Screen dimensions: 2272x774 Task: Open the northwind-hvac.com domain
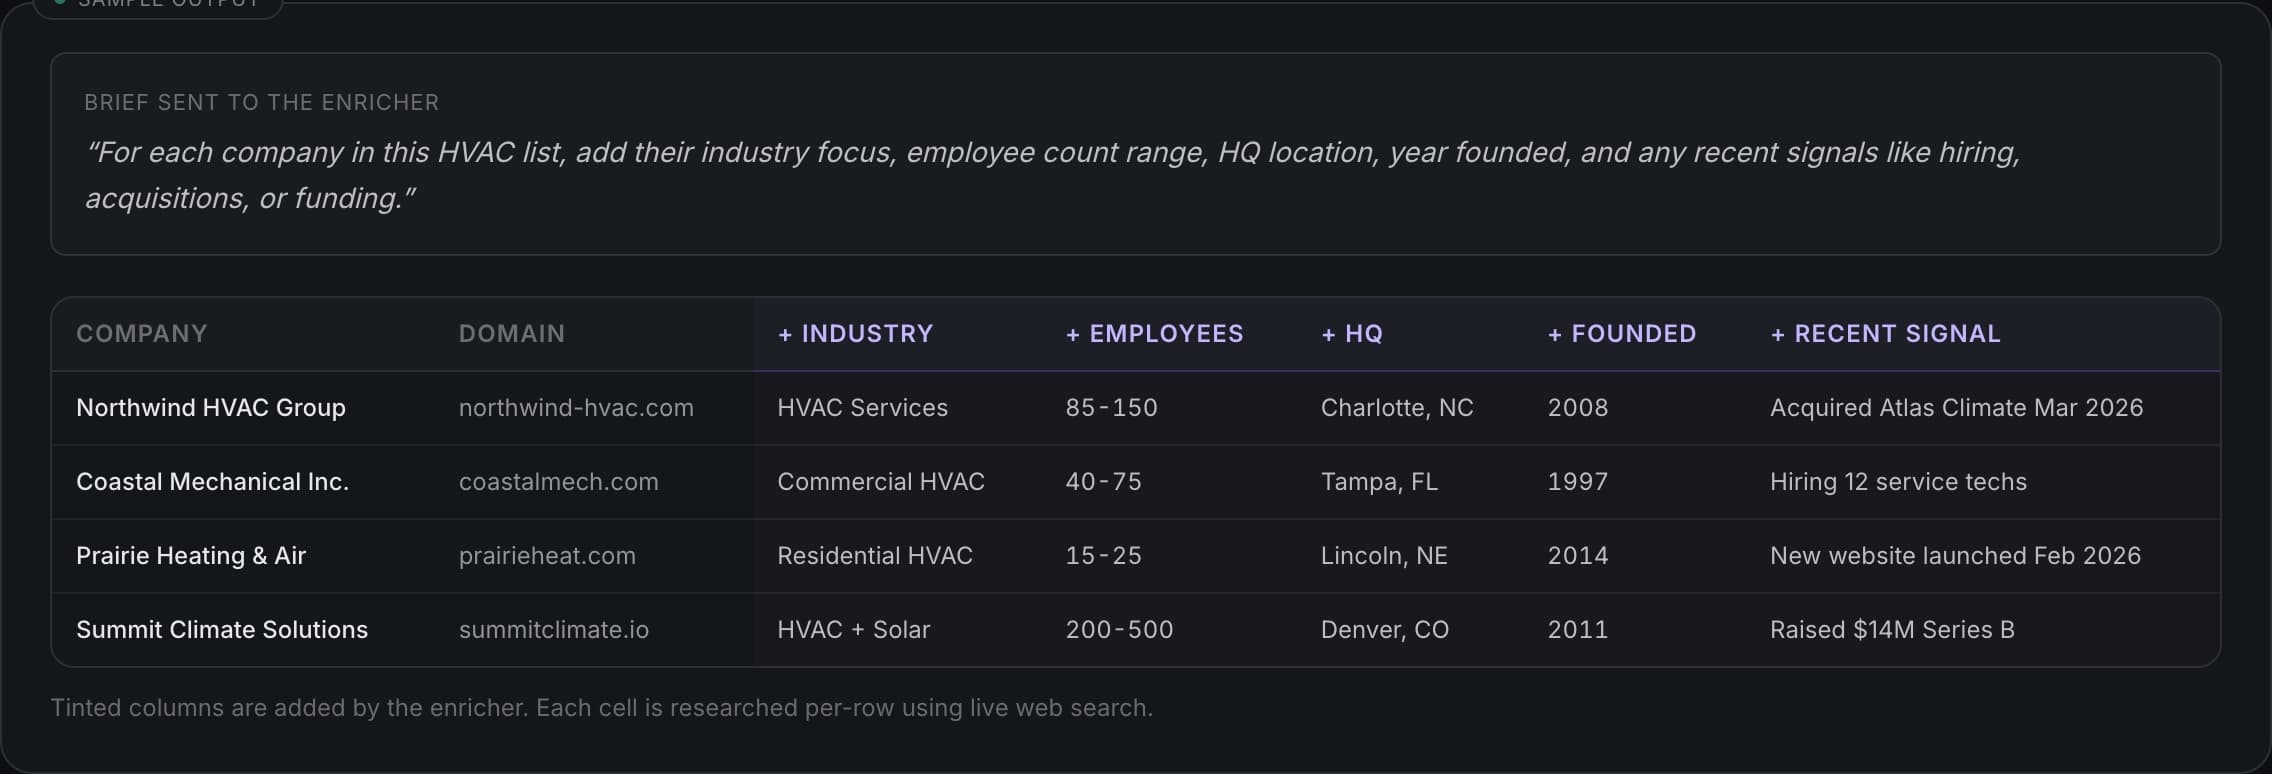pyautogui.click(x=576, y=408)
